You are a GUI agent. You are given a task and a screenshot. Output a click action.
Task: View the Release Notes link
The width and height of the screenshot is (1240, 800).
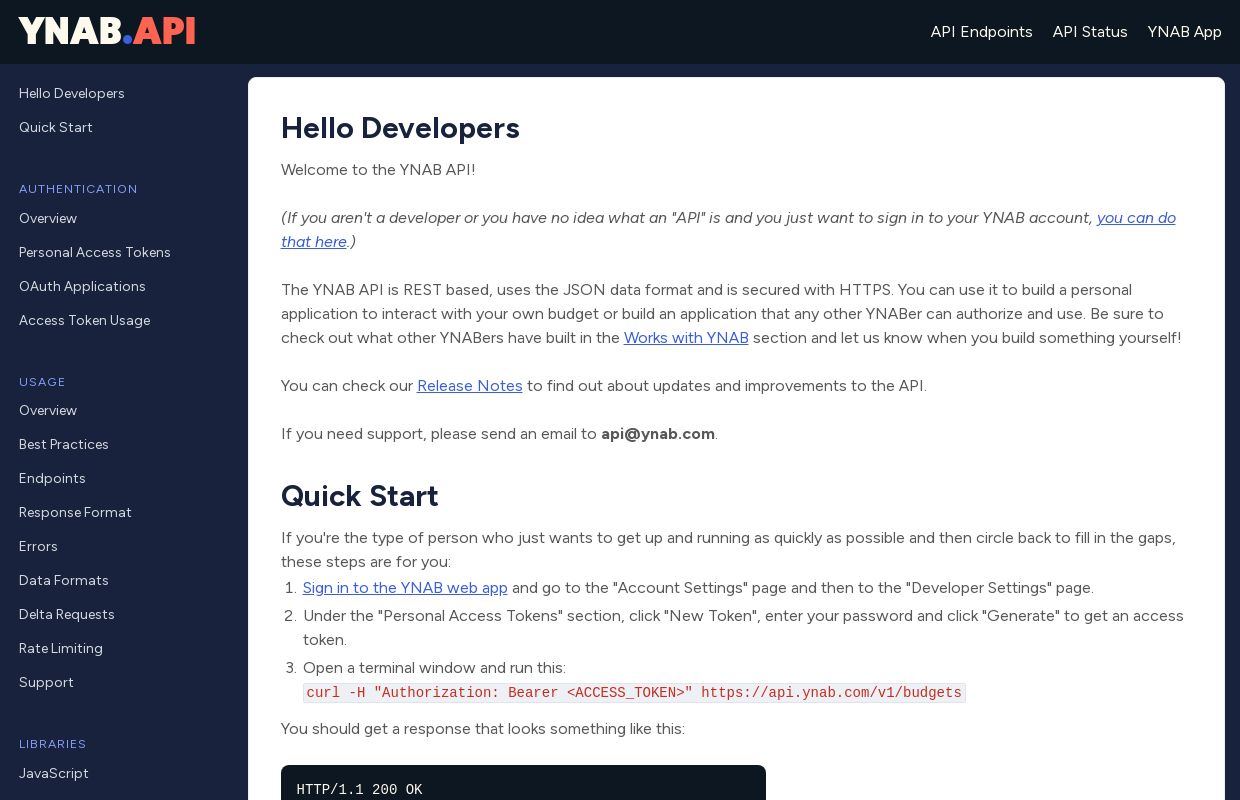click(x=470, y=386)
